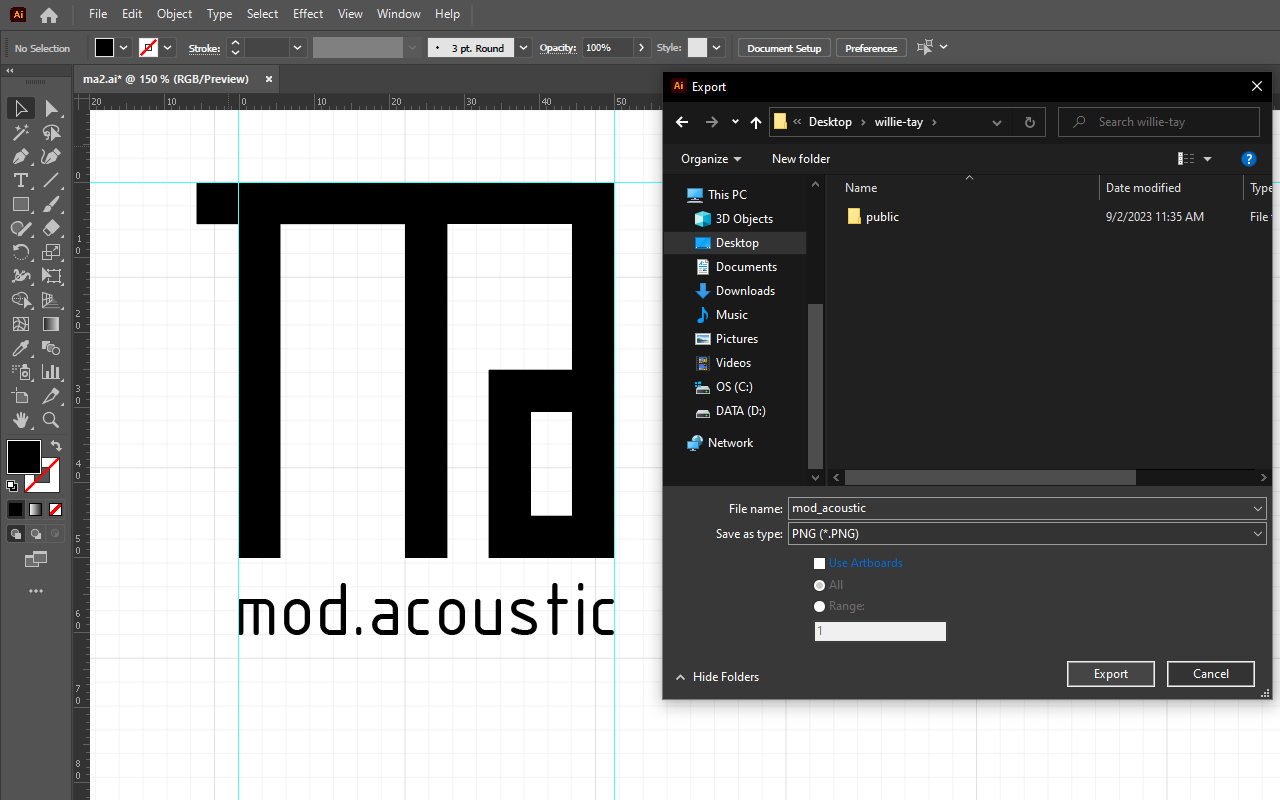Open the Type menu

[x=219, y=14]
